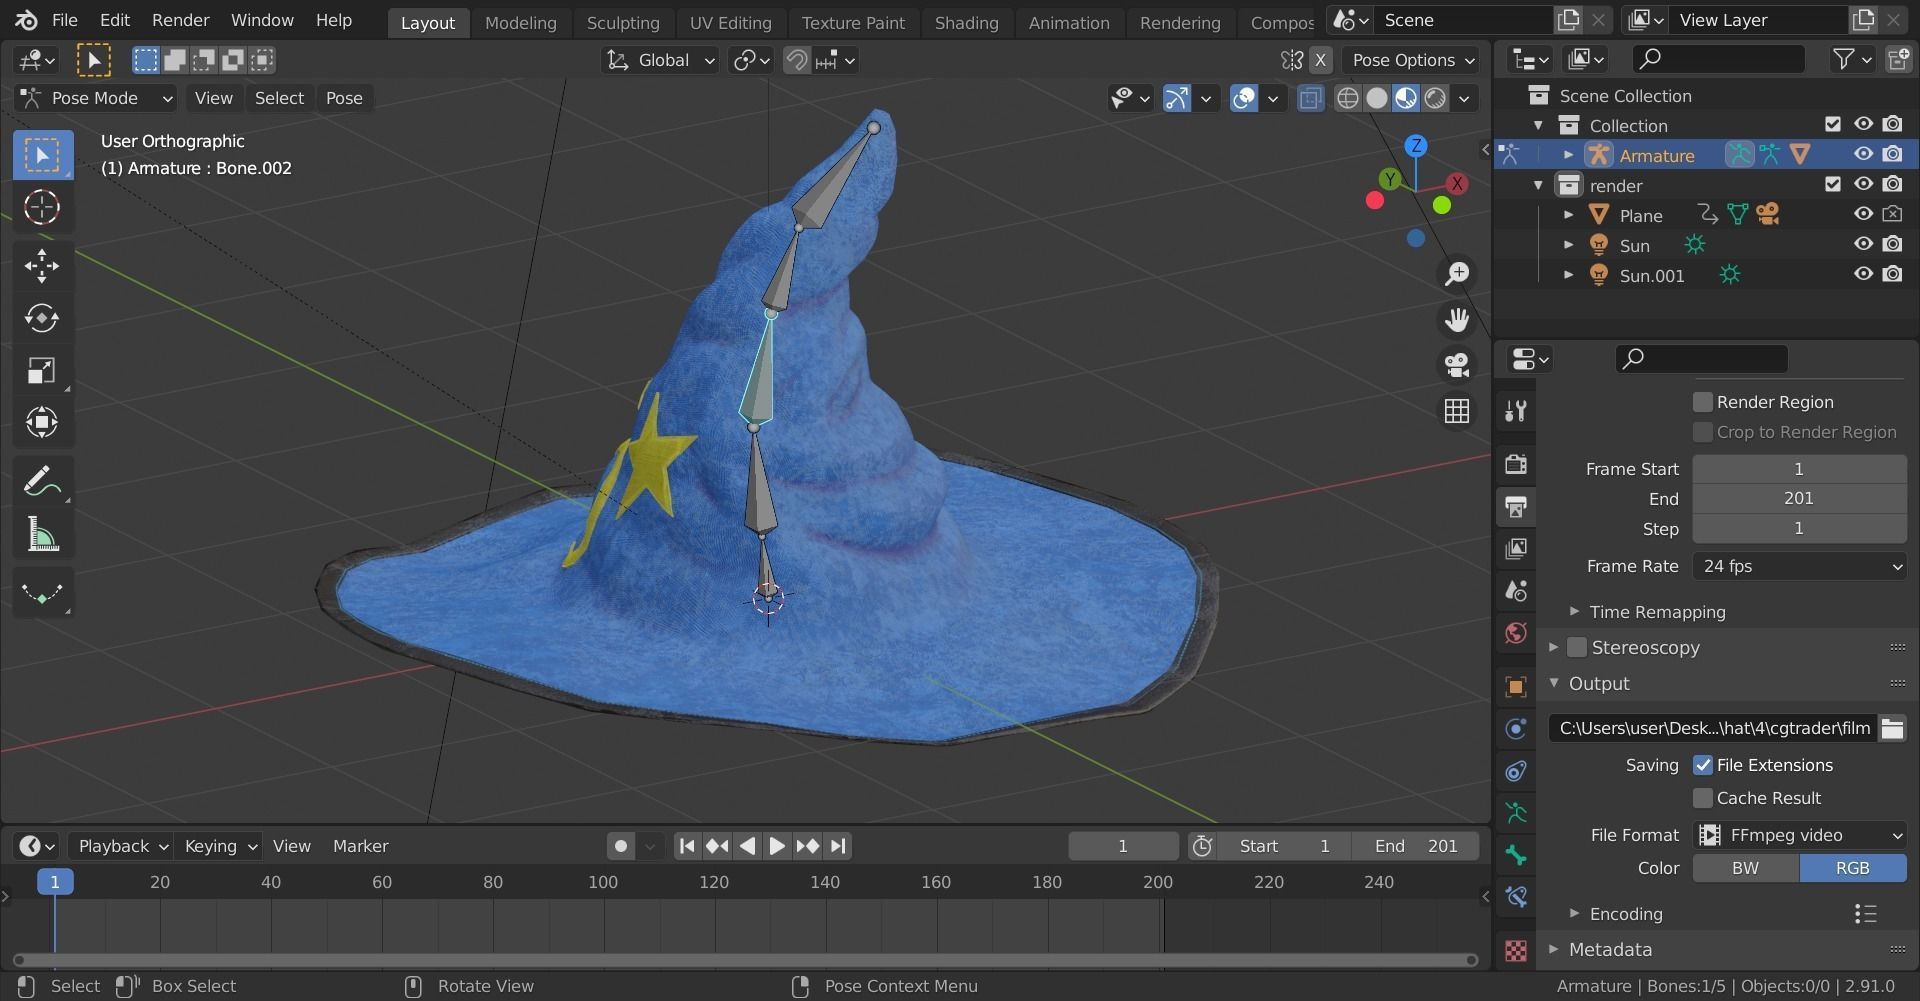Image resolution: width=1920 pixels, height=1001 pixels.
Task: Click the viewport zoom magnifier icon
Action: pyautogui.click(x=1457, y=274)
